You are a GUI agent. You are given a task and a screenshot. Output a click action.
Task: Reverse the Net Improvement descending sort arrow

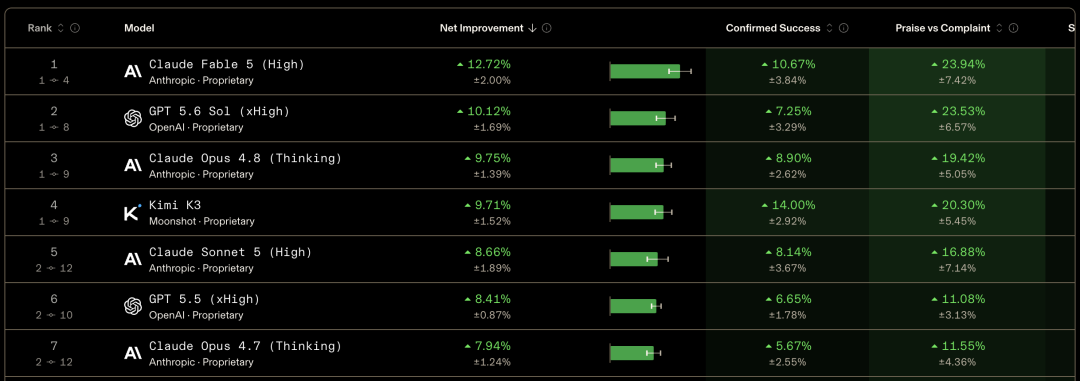[532, 28]
